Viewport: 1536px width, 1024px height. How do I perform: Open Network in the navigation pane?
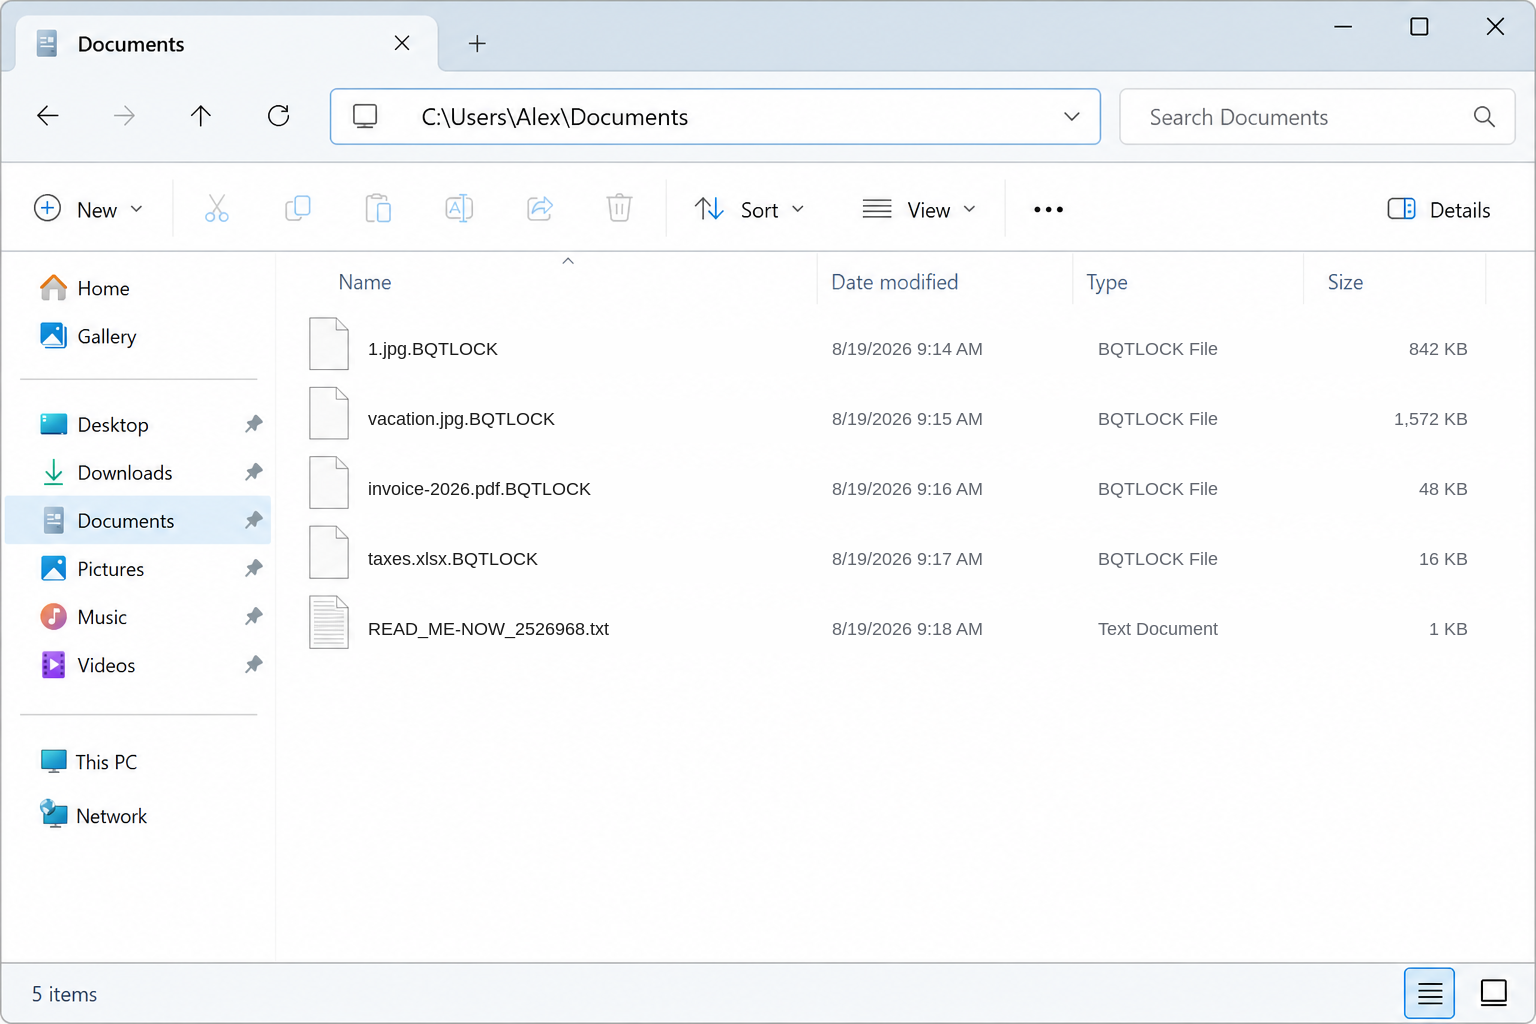click(x=138, y=816)
